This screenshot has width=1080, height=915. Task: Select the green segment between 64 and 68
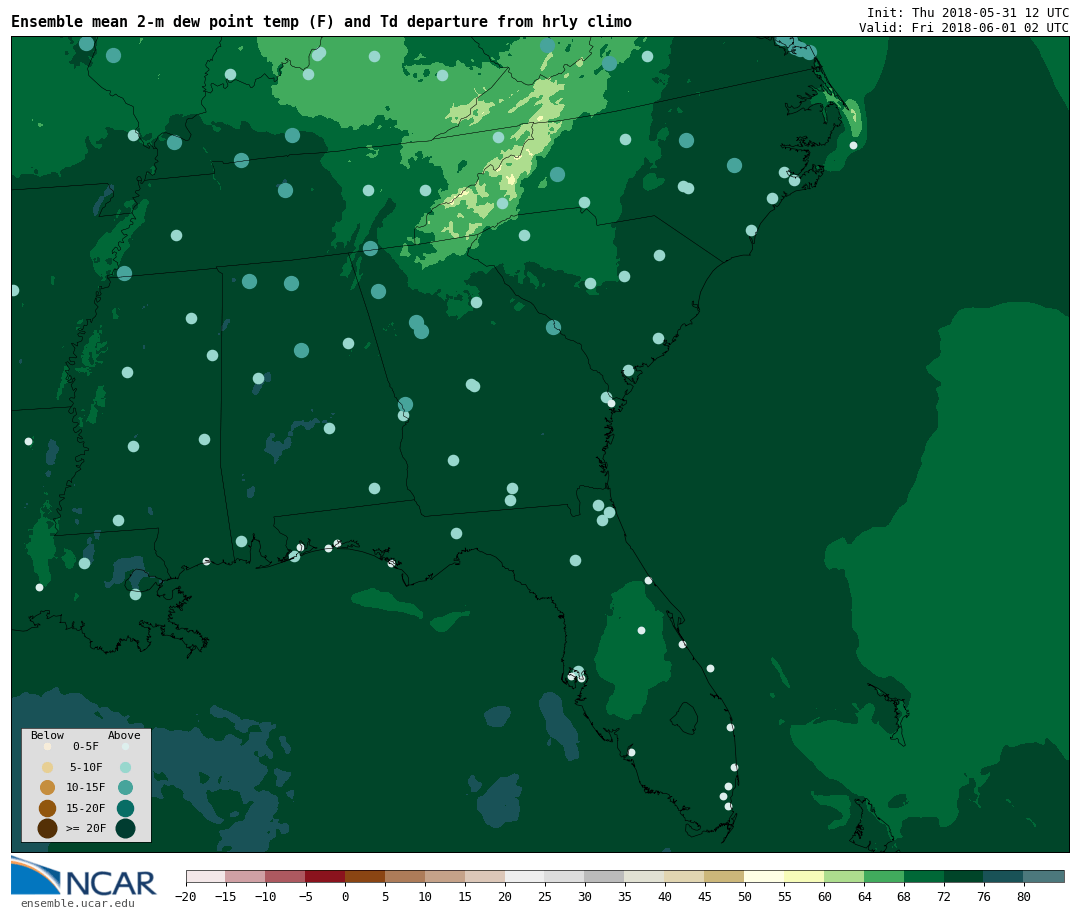(884, 876)
